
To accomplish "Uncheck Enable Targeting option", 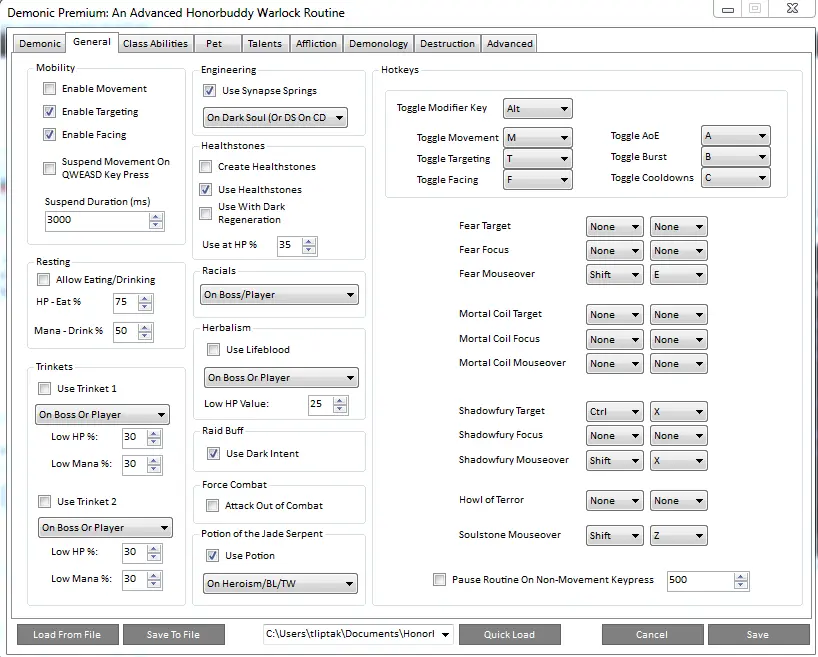I will pyautogui.click(x=50, y=112).
